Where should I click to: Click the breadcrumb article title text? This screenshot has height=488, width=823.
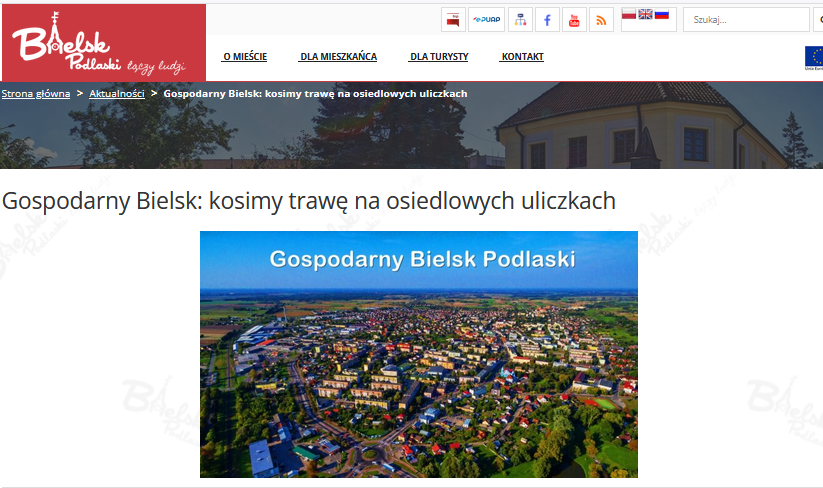pyautogui.click(x=315, y=93)
